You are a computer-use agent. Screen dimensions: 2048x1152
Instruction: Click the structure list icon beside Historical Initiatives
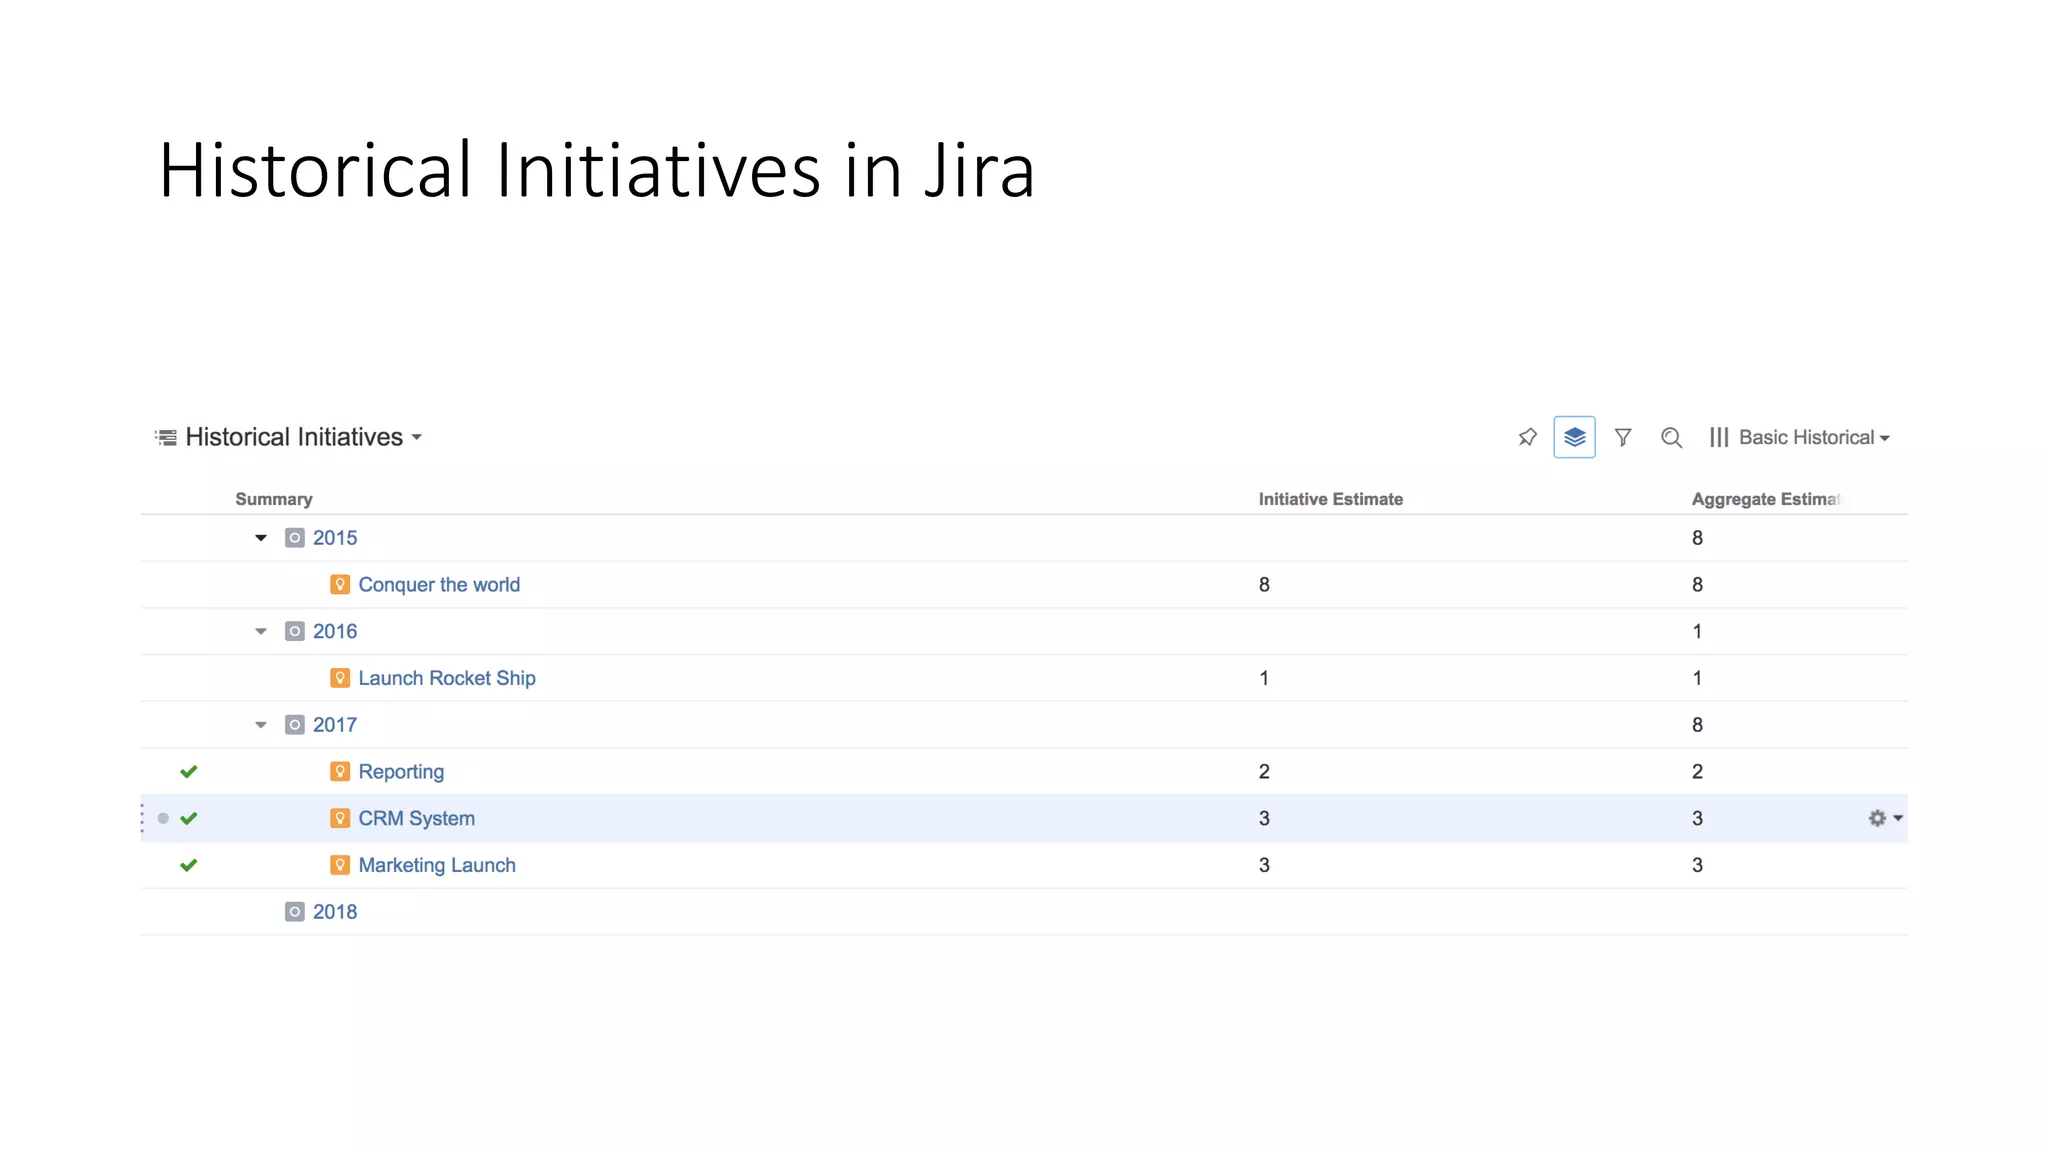click(166, 437)
